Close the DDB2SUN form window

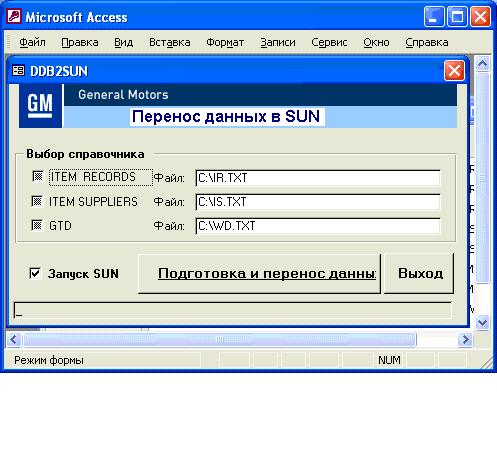coord(454,71)
